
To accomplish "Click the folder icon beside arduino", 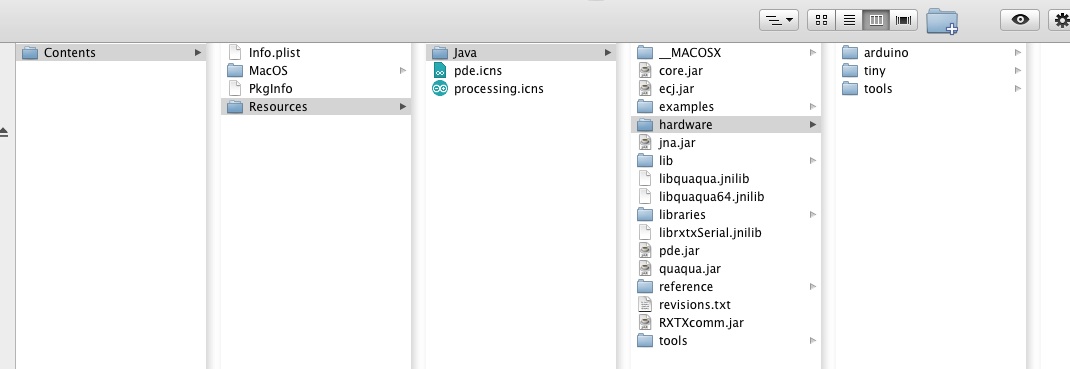I will coord(850,53).
